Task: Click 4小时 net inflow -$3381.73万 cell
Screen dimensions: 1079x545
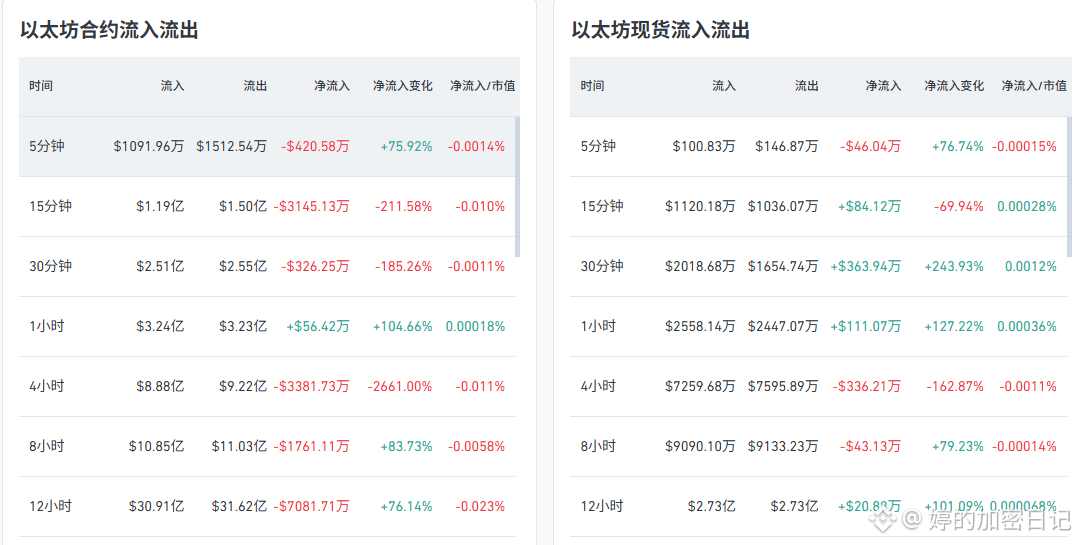Action: (x=311, y=387)
